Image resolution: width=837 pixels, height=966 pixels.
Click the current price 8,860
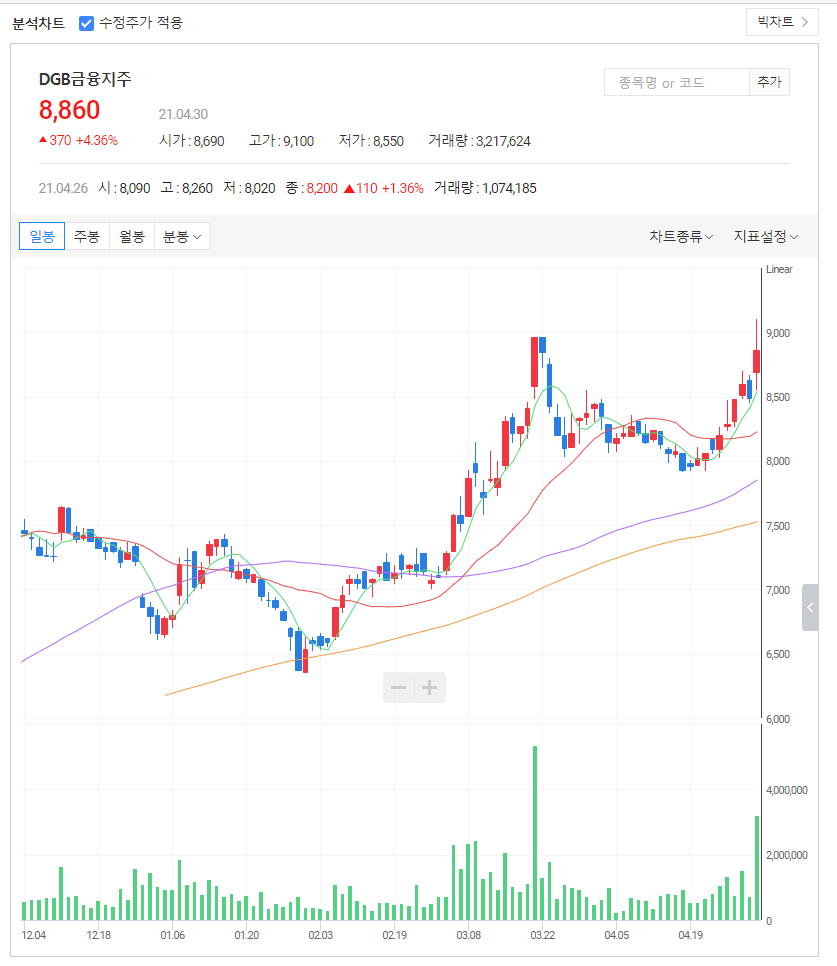click(69, 110)
